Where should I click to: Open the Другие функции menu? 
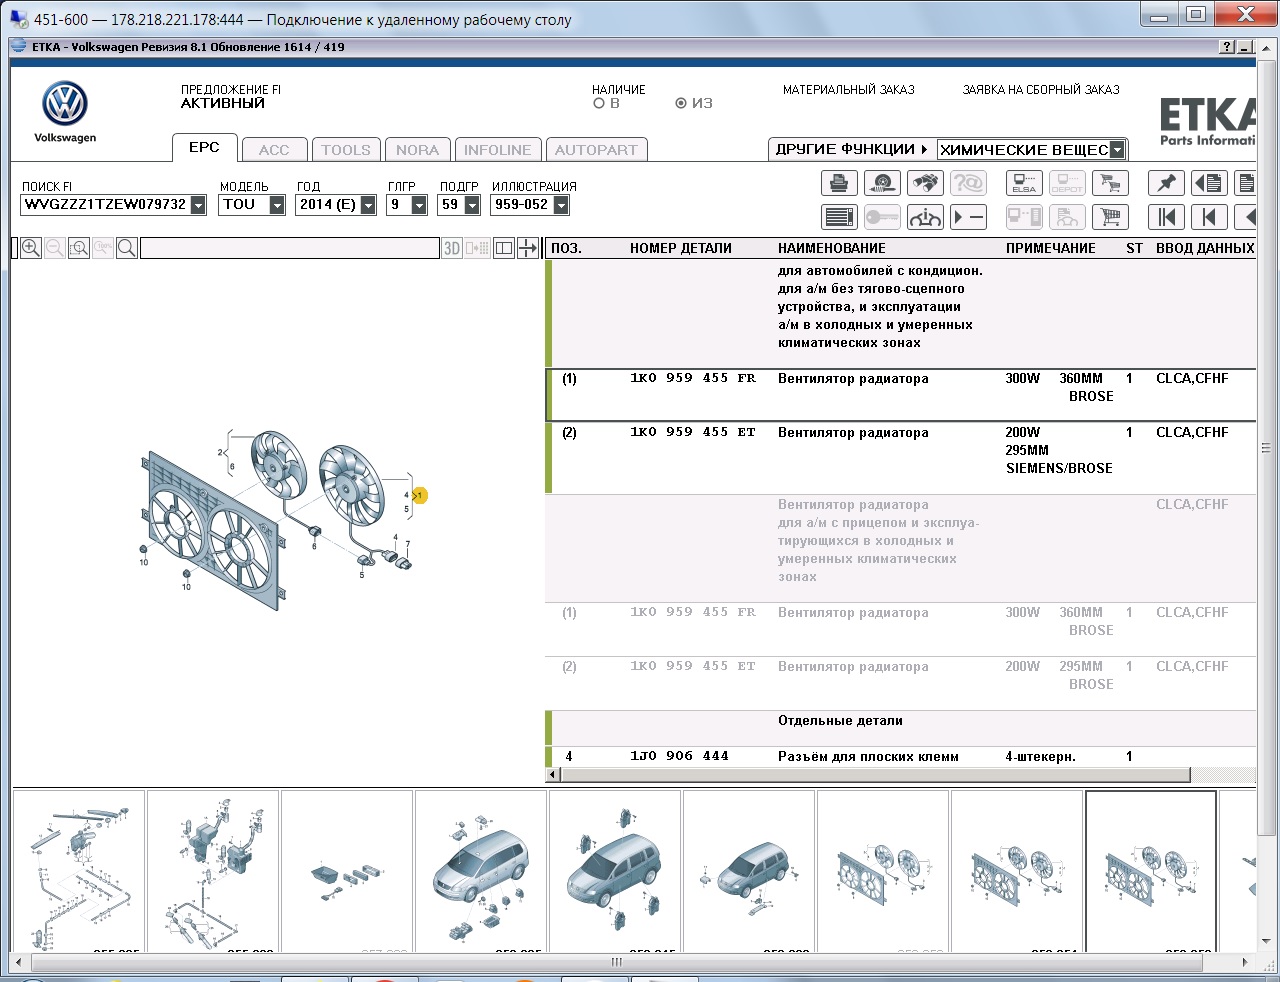pos(851,149)
